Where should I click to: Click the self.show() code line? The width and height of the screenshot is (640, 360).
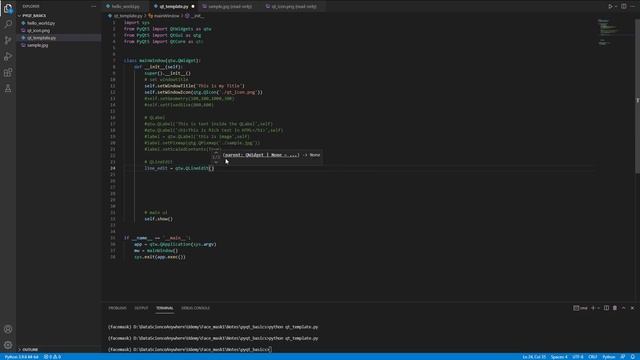pos(158,219)
